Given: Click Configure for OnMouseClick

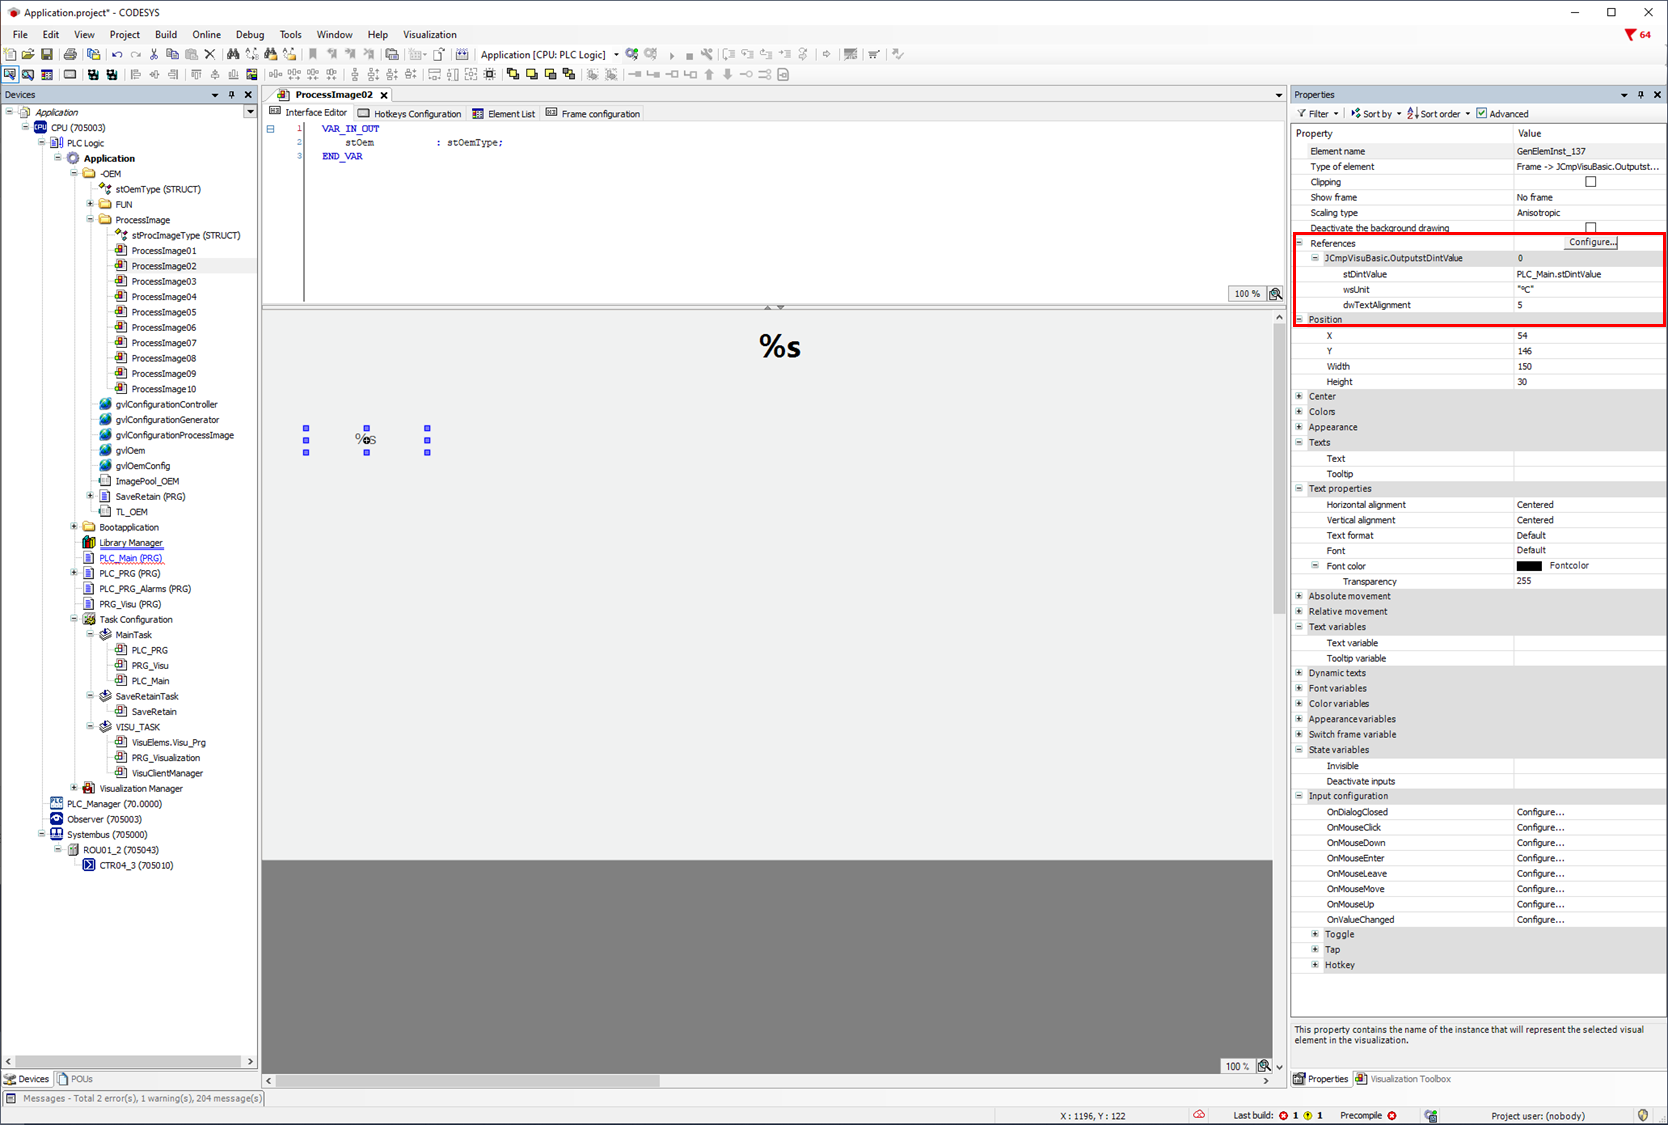Looking at the screenshot, I should pos(1540,828).
